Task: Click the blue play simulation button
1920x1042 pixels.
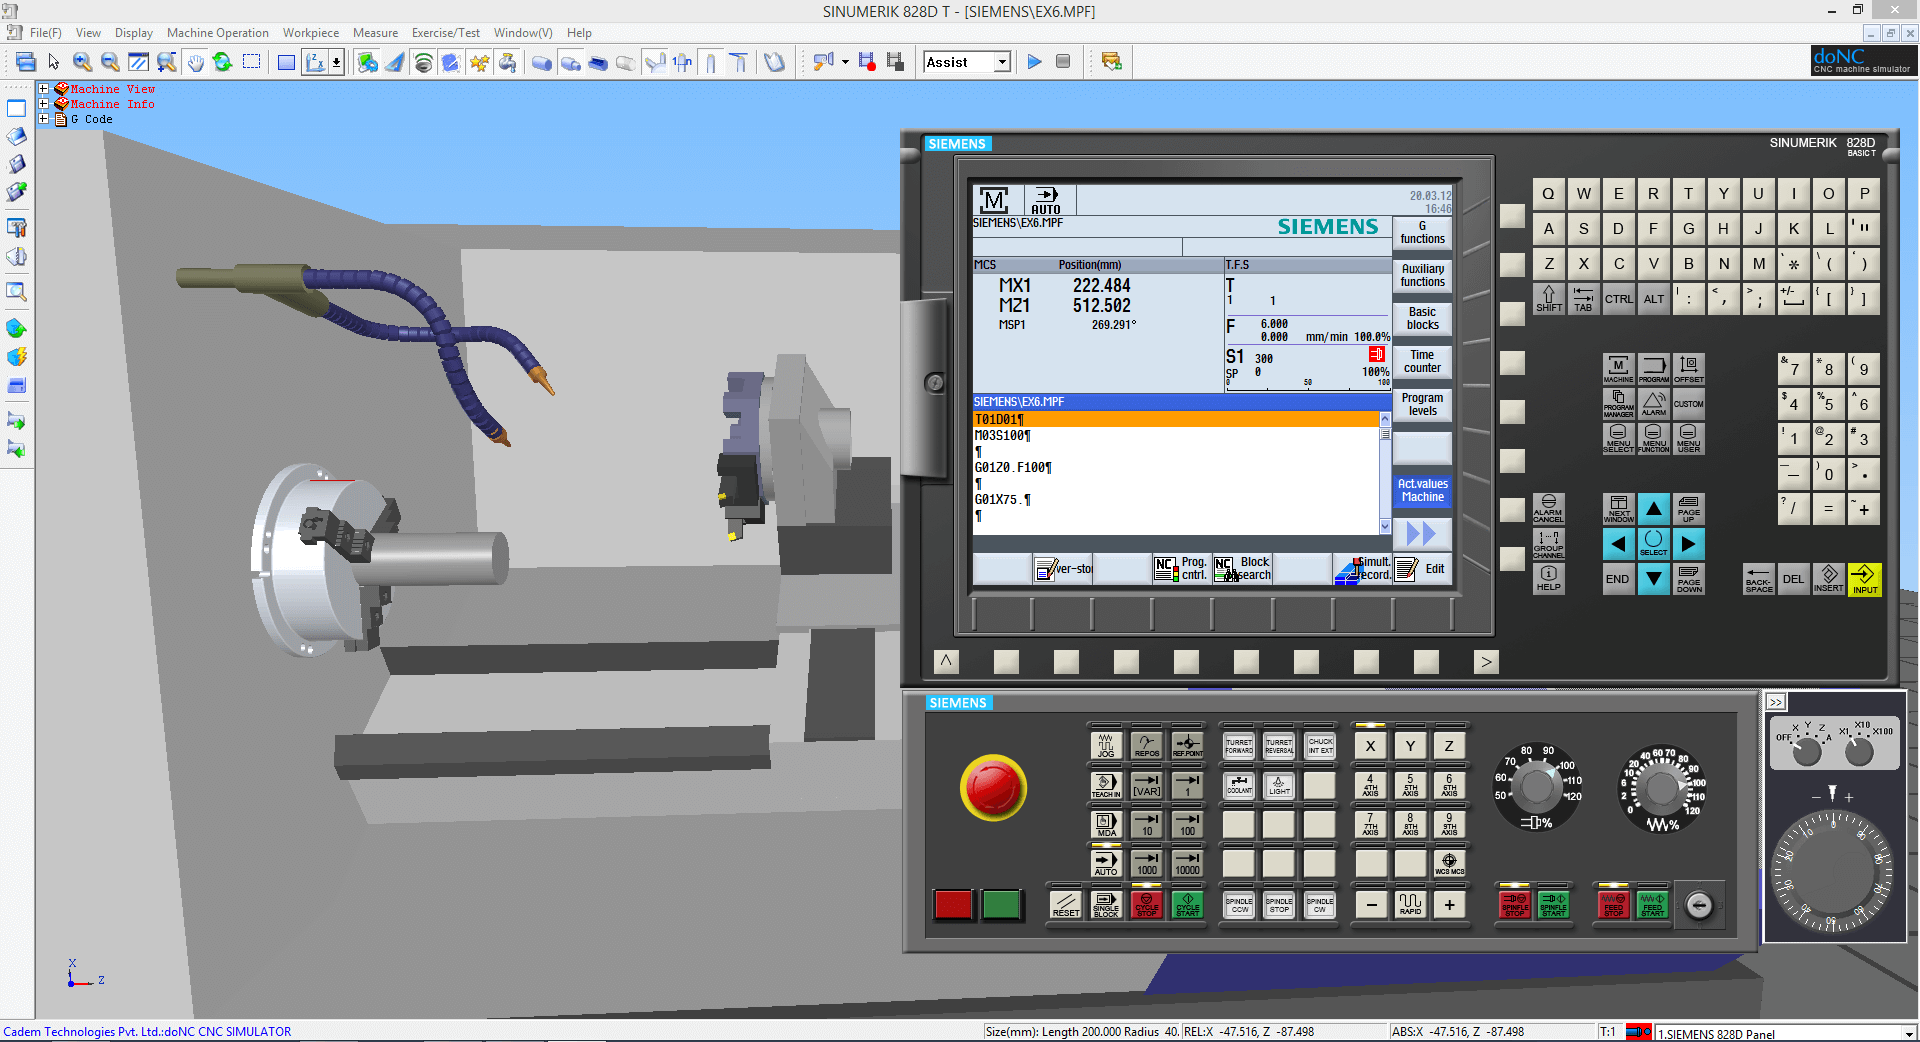Action: click(1034, 62)
